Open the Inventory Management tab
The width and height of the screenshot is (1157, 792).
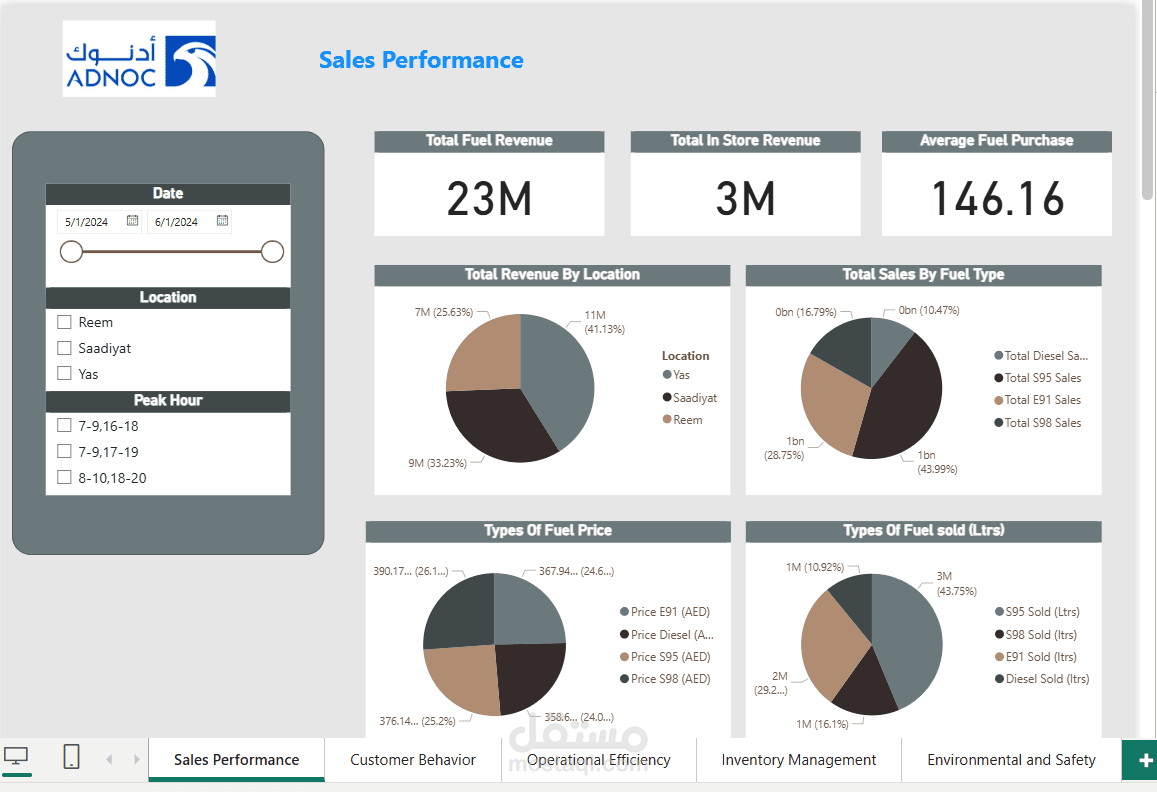pyautogui.click(x=798, y=760)
